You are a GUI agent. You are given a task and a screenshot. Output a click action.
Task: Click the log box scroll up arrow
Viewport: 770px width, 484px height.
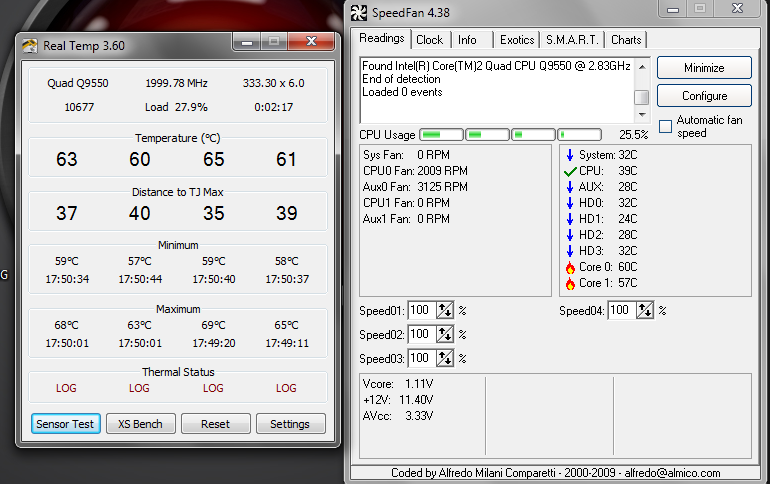642,66
